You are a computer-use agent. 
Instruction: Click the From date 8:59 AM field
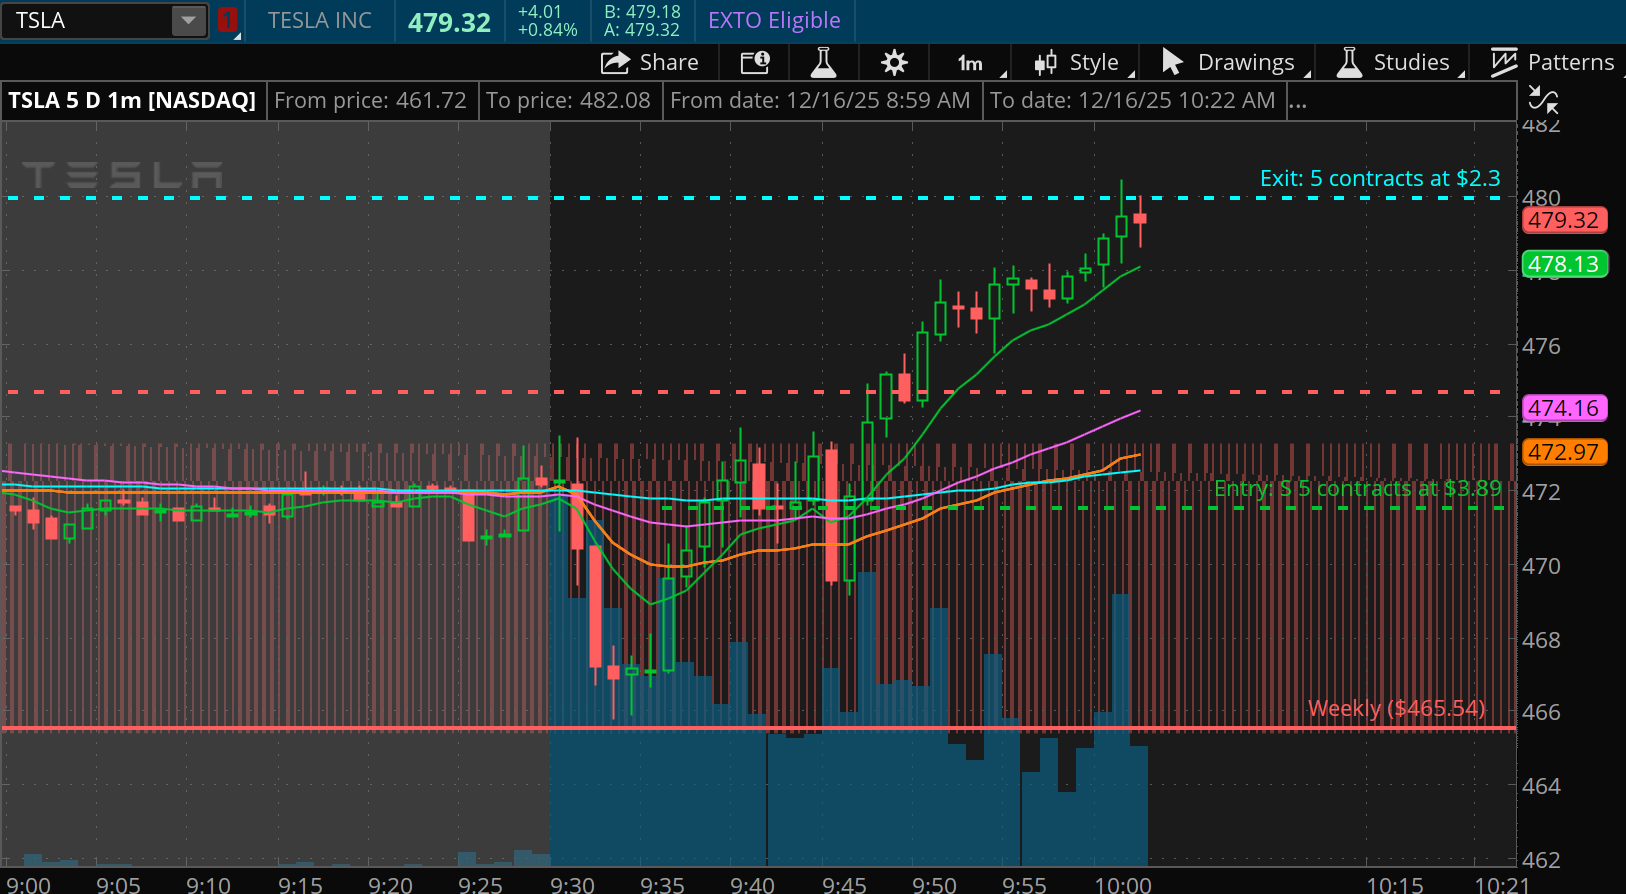coord(820,101)
